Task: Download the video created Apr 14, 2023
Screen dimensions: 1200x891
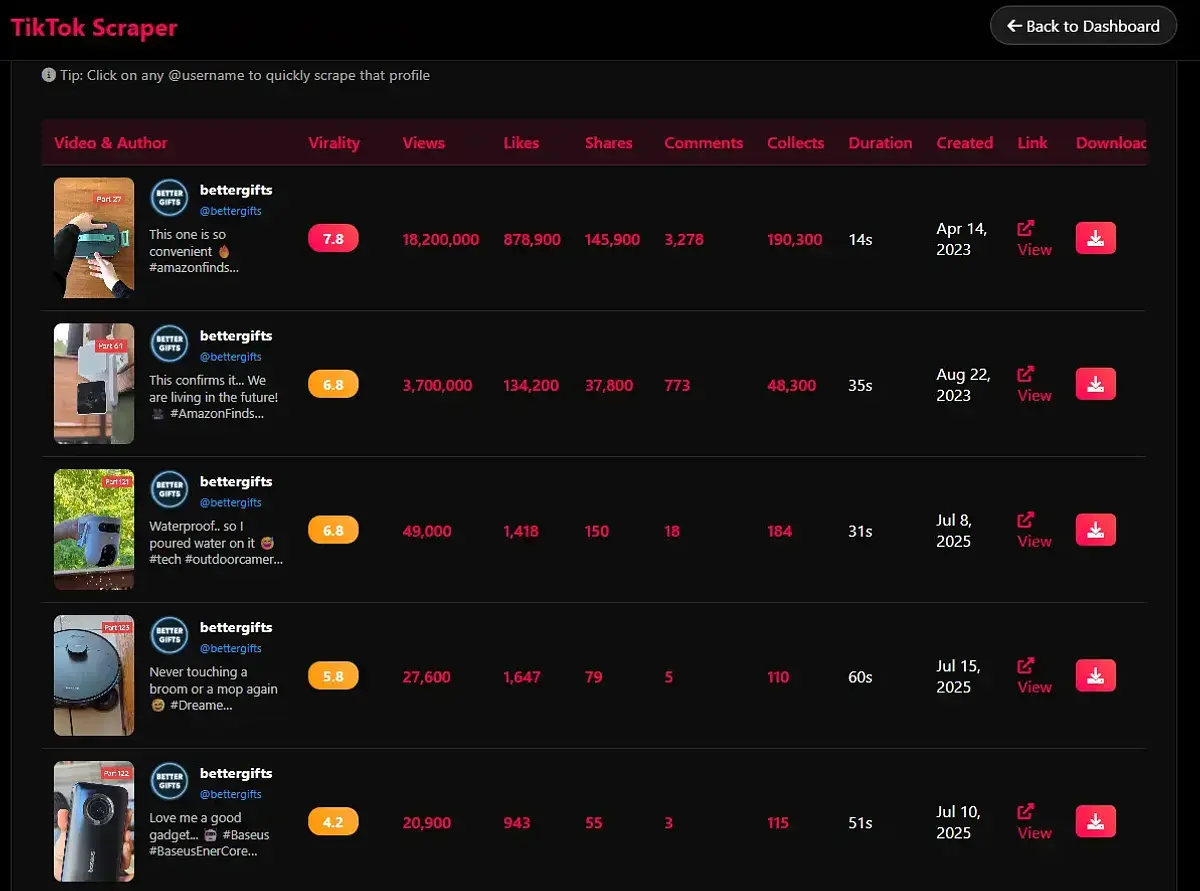Action: [1095, 238]
